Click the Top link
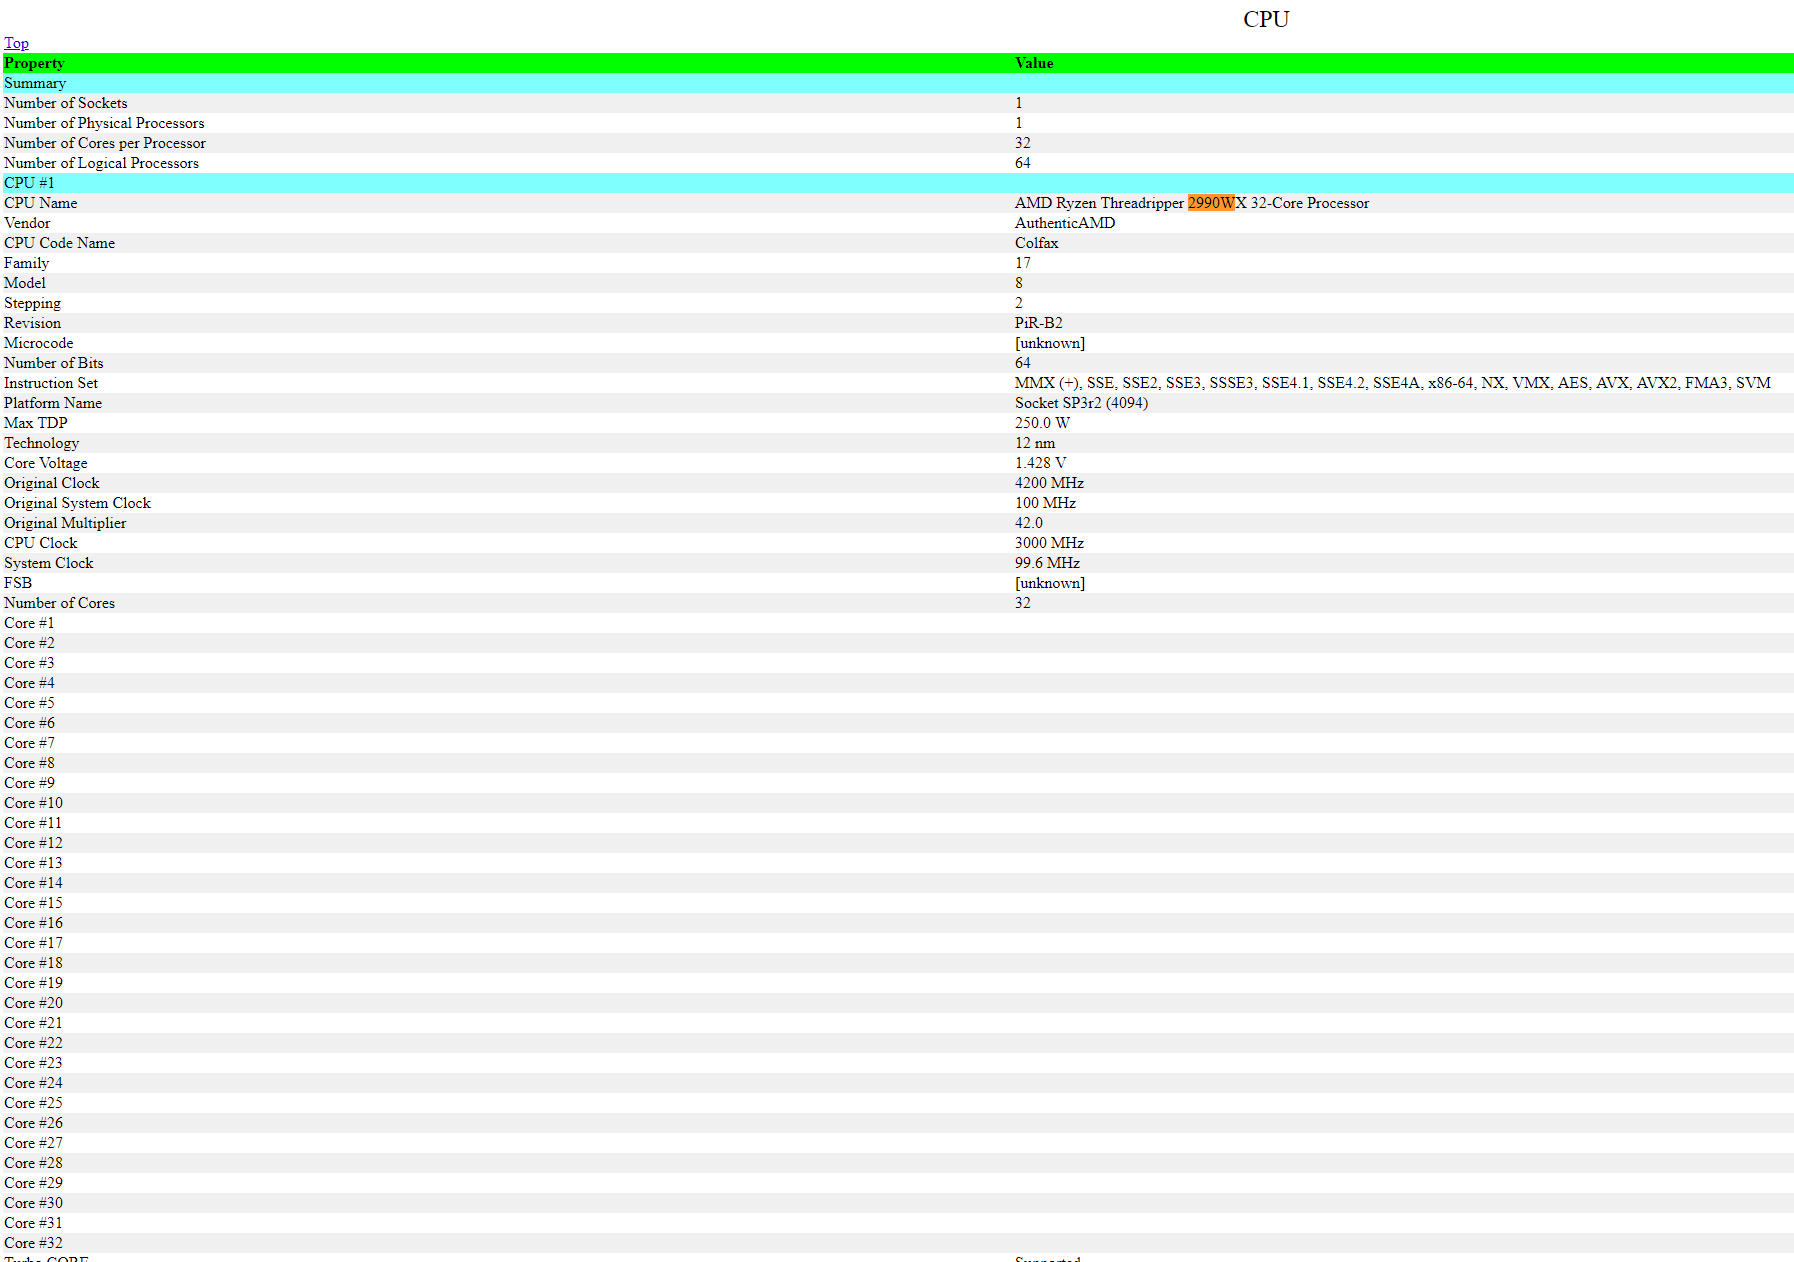Image resolution: width=1794 pixels, height=1262 pixels. click(16, 43)
